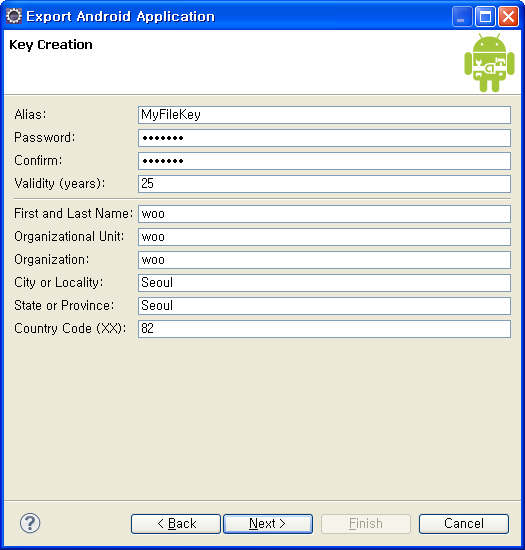
Task: Go back with the Back button
Action: [176, 524]
